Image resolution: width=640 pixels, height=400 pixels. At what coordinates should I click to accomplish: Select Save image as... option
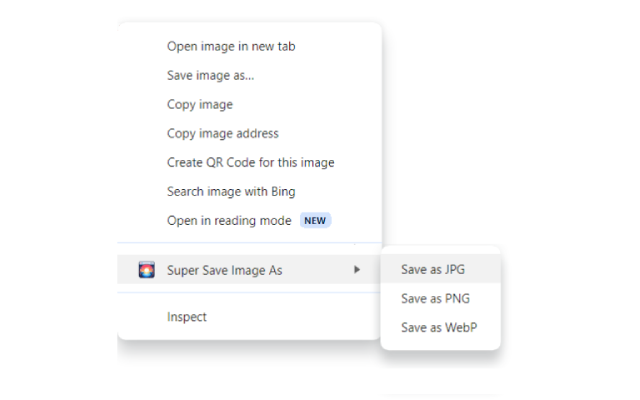coord(210,75)
